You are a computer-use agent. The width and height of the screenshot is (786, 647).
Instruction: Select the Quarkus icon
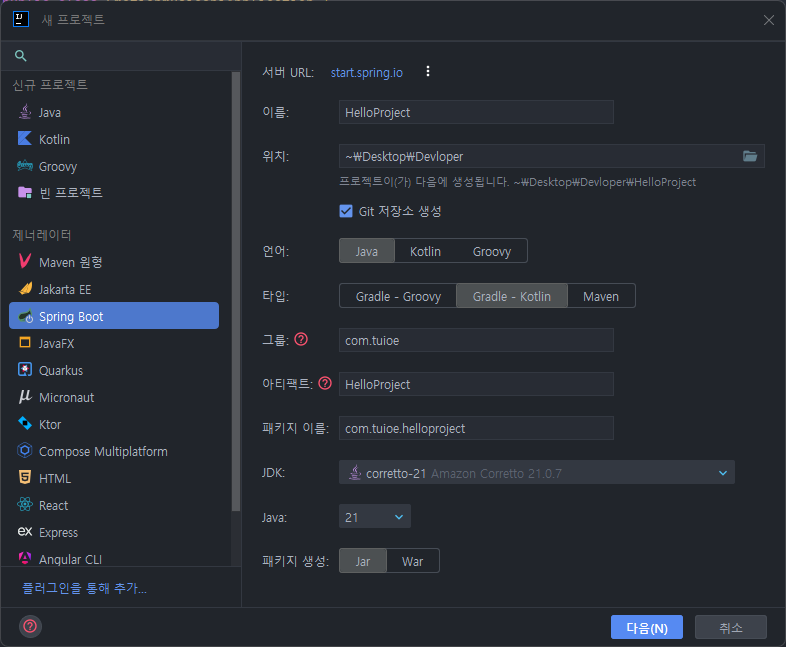point(25,370)
